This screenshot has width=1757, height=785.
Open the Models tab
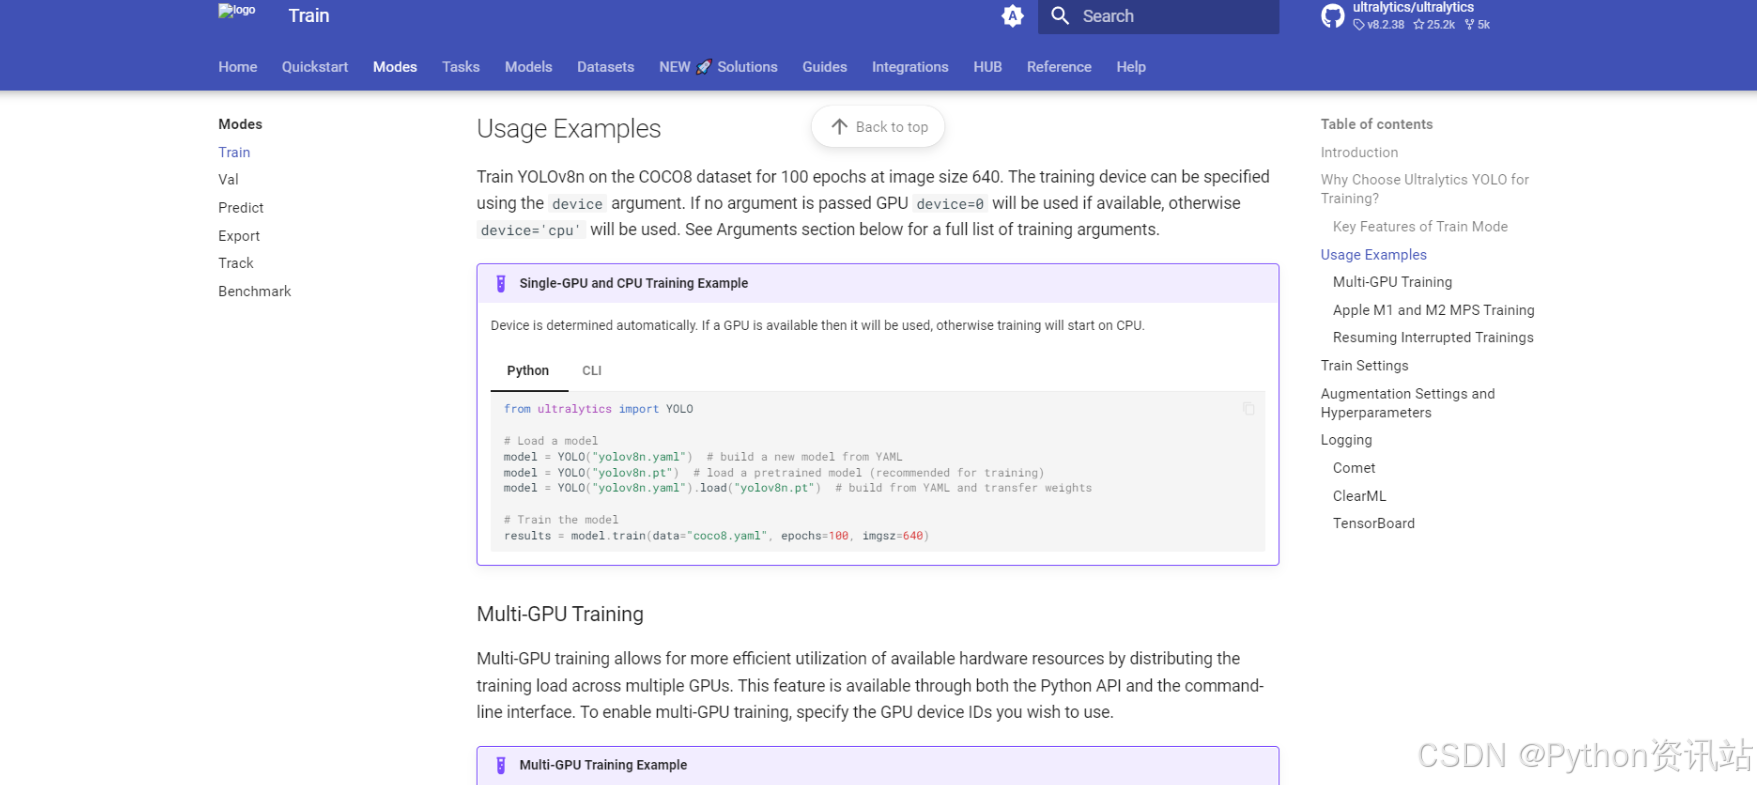(x=528, y=67)
